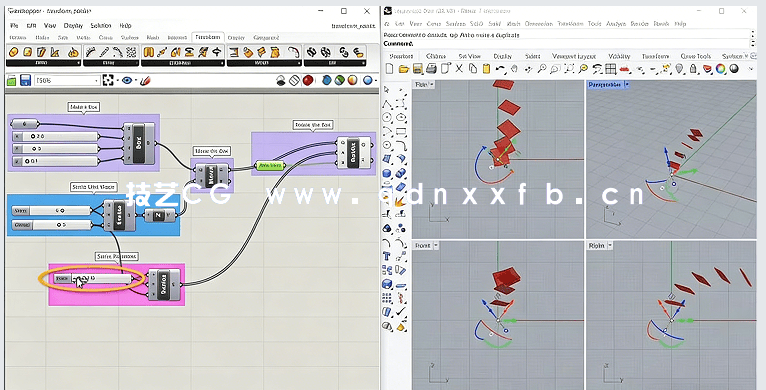Create new file in Rhino toolbar
The width and height of the screenshot is (766, 390).
tap(390, 69)
